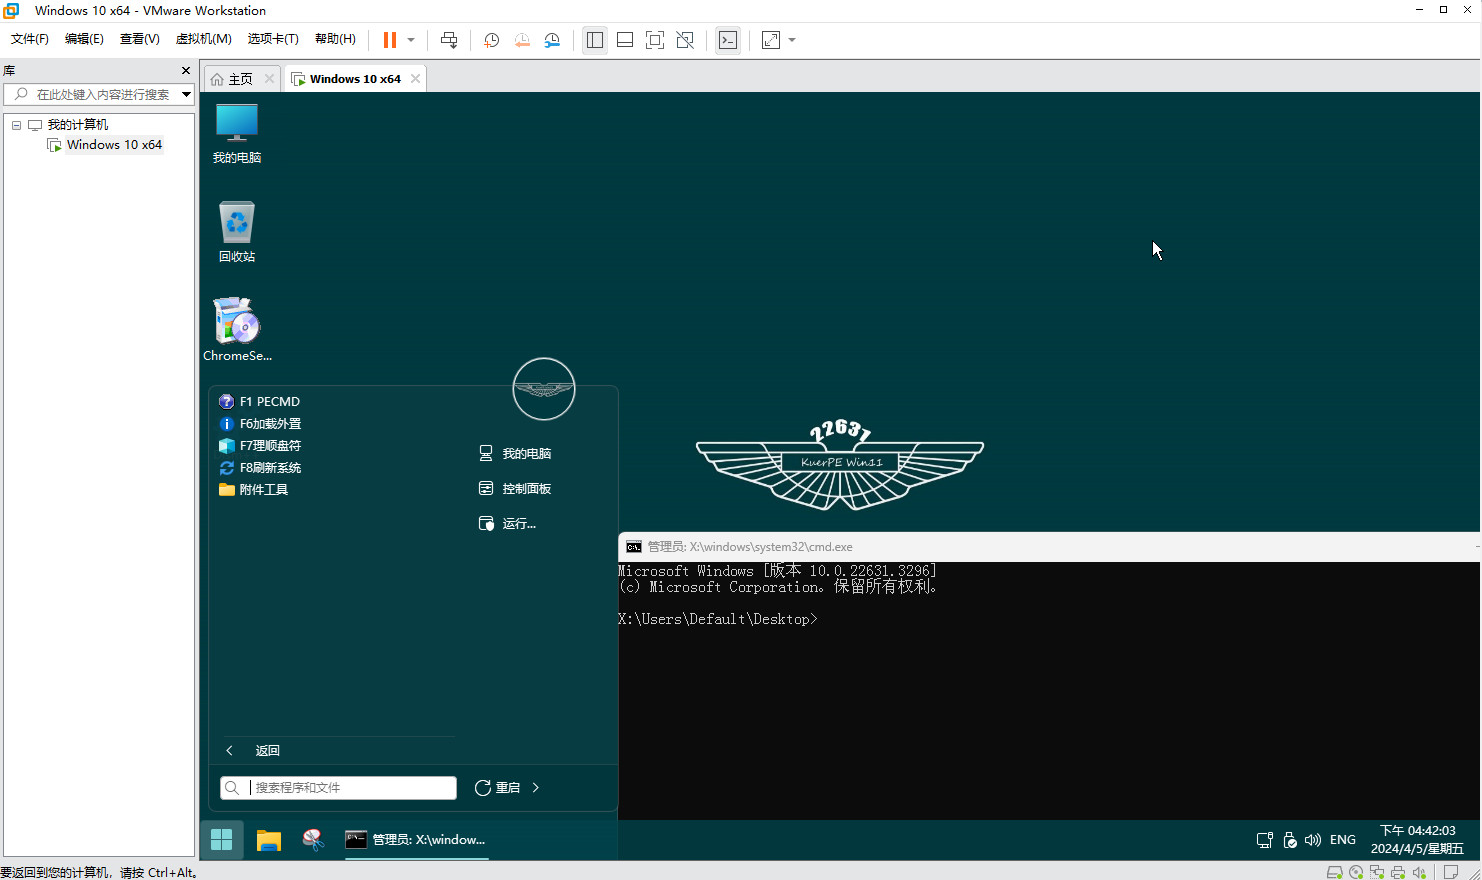Click the tools icon on guest taskbar
The width and height of the screenshot is (1482, 880).
coord(314,840)
